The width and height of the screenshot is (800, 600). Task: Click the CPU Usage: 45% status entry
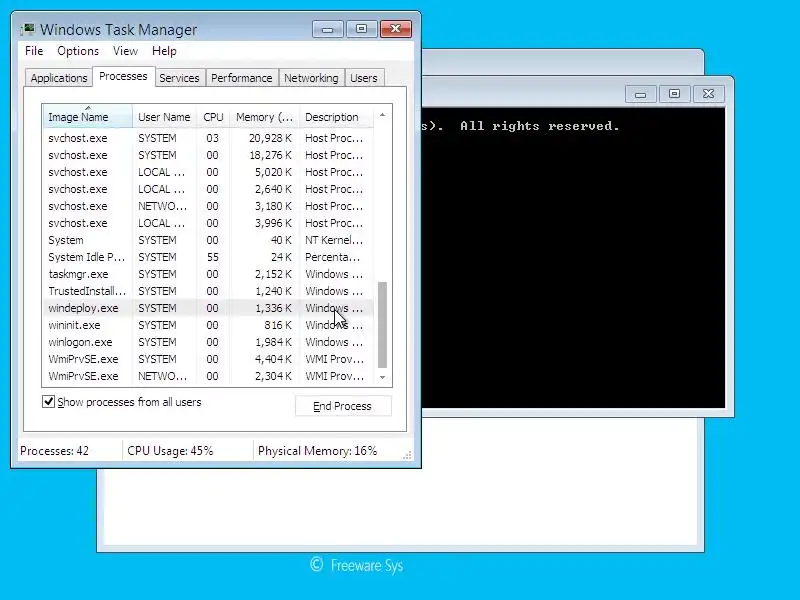coord(170,451)
